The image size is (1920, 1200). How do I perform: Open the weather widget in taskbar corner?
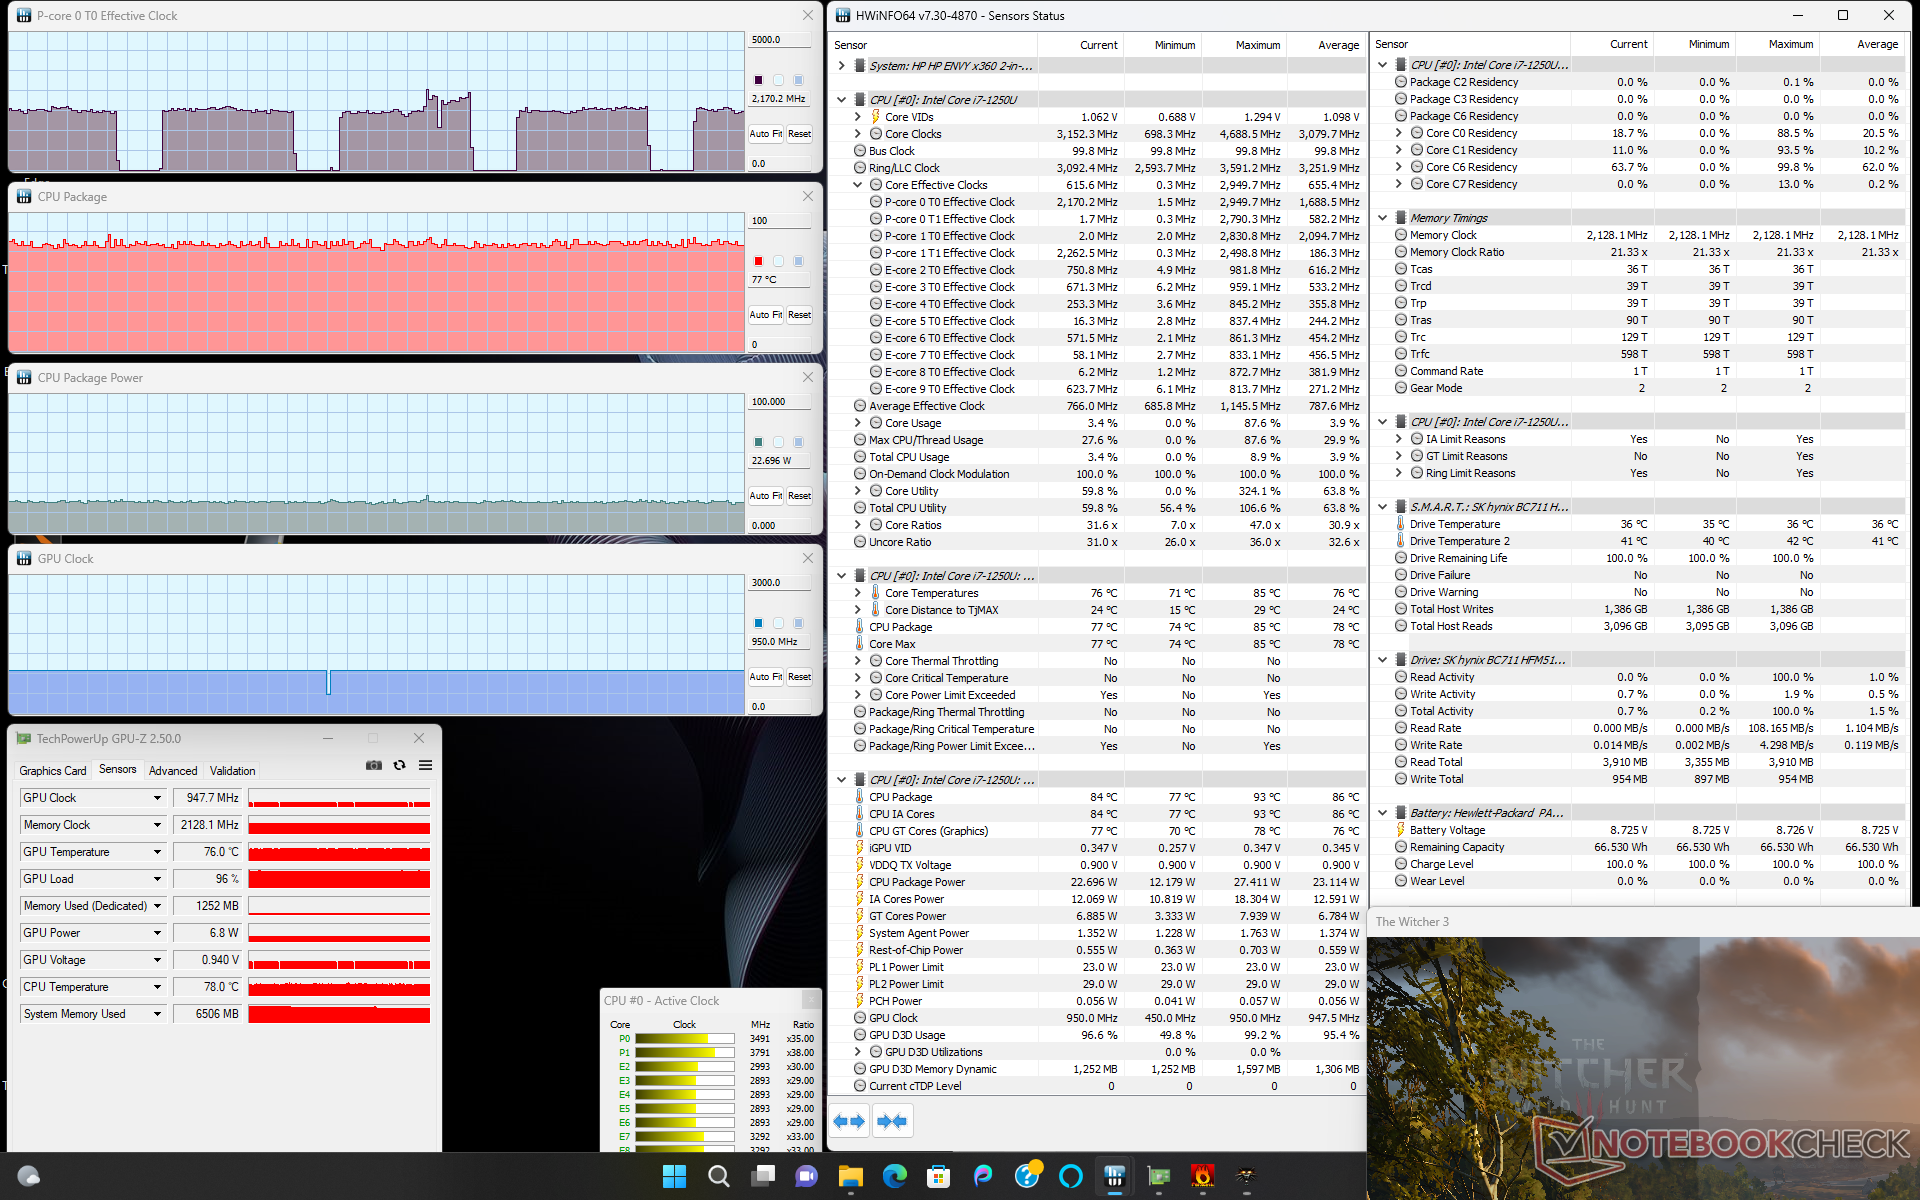pos(29,1176)
